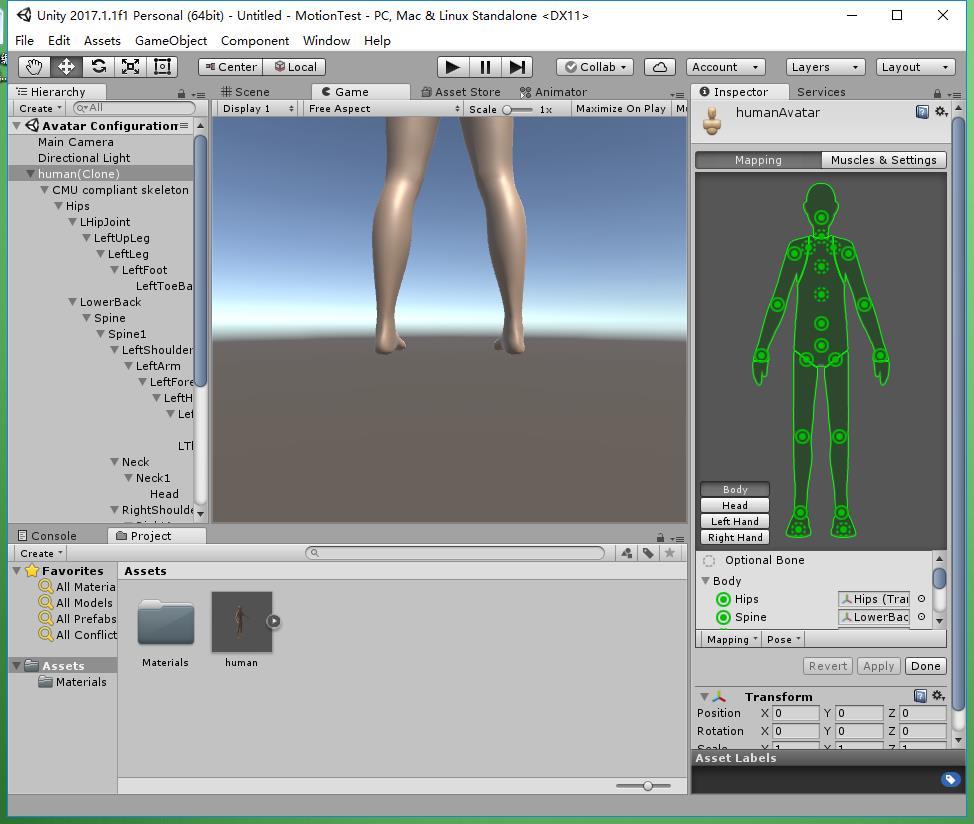974x824 pixels.
Task: Collapse the Favorites tree
Action: pyautogui.click(x=17, y=571)
